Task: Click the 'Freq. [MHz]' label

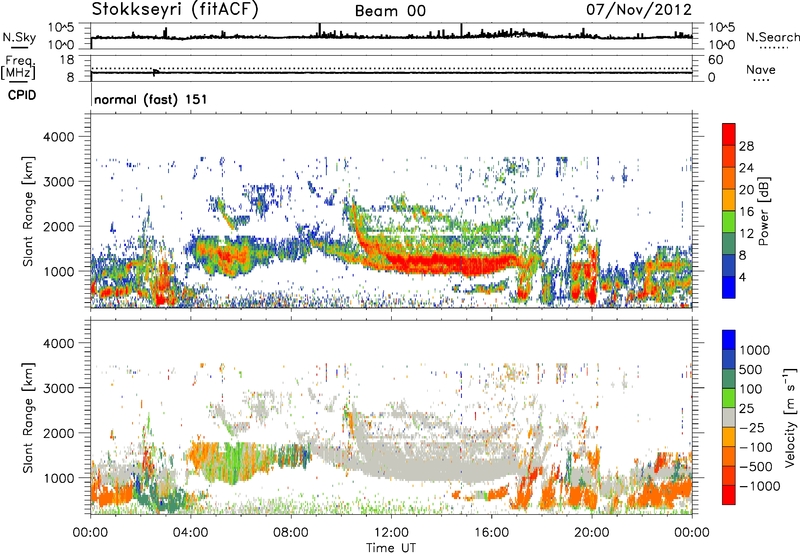Action: click(18, 68)
